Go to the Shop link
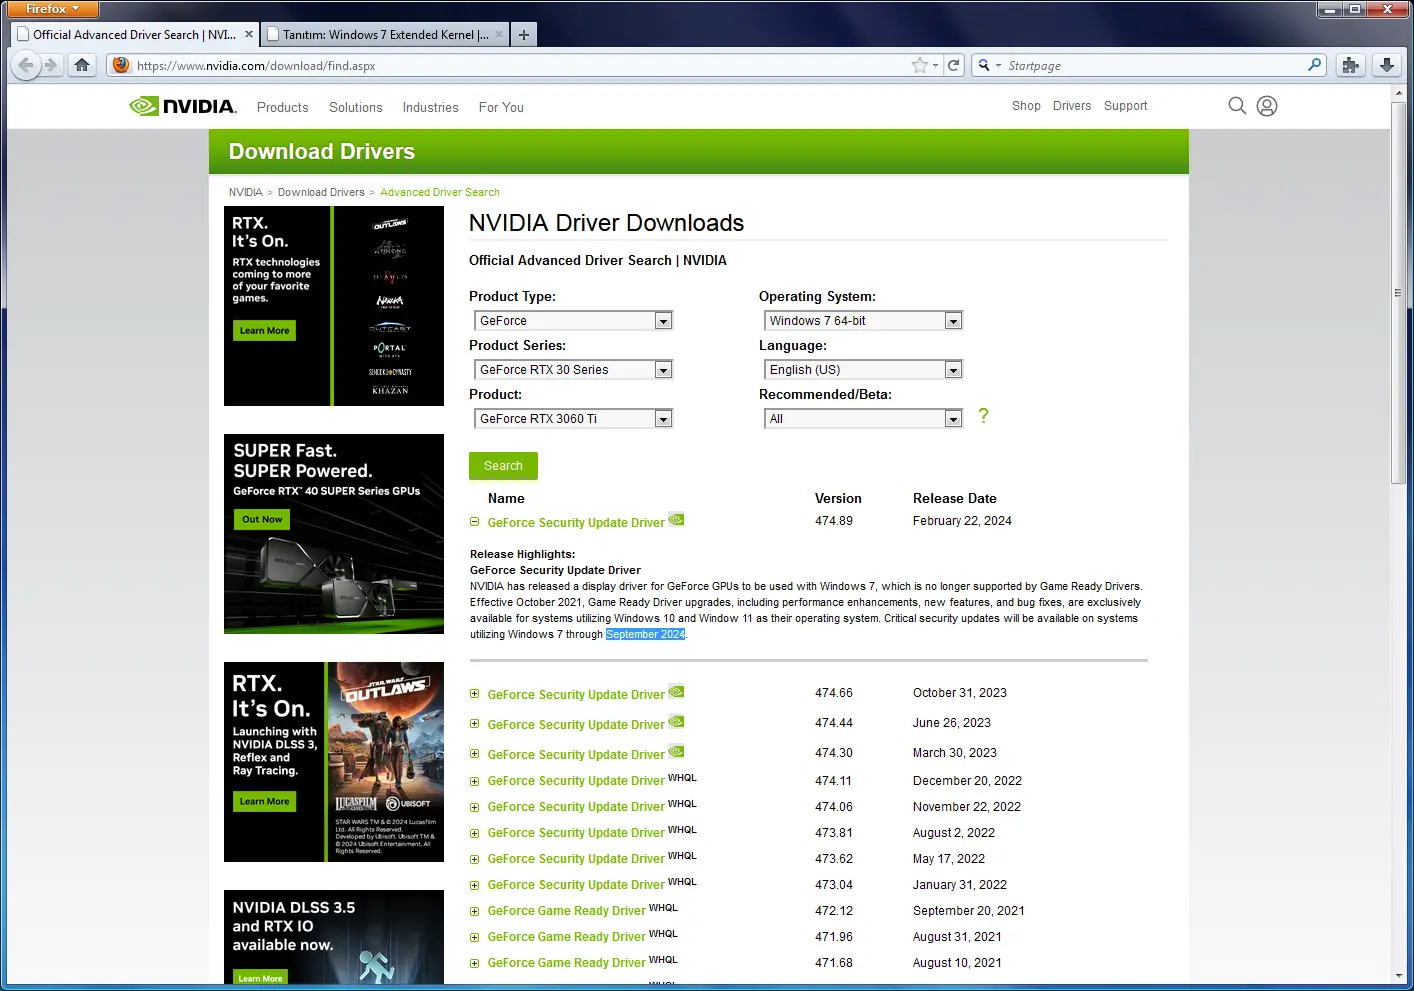 click(1026, 106)
